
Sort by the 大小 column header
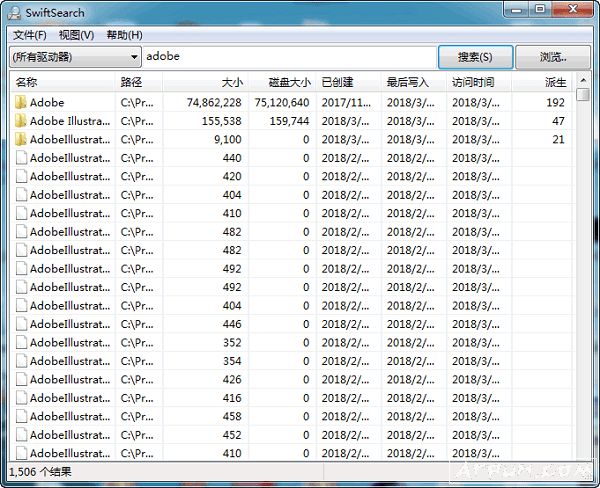[x=206, y=82]
